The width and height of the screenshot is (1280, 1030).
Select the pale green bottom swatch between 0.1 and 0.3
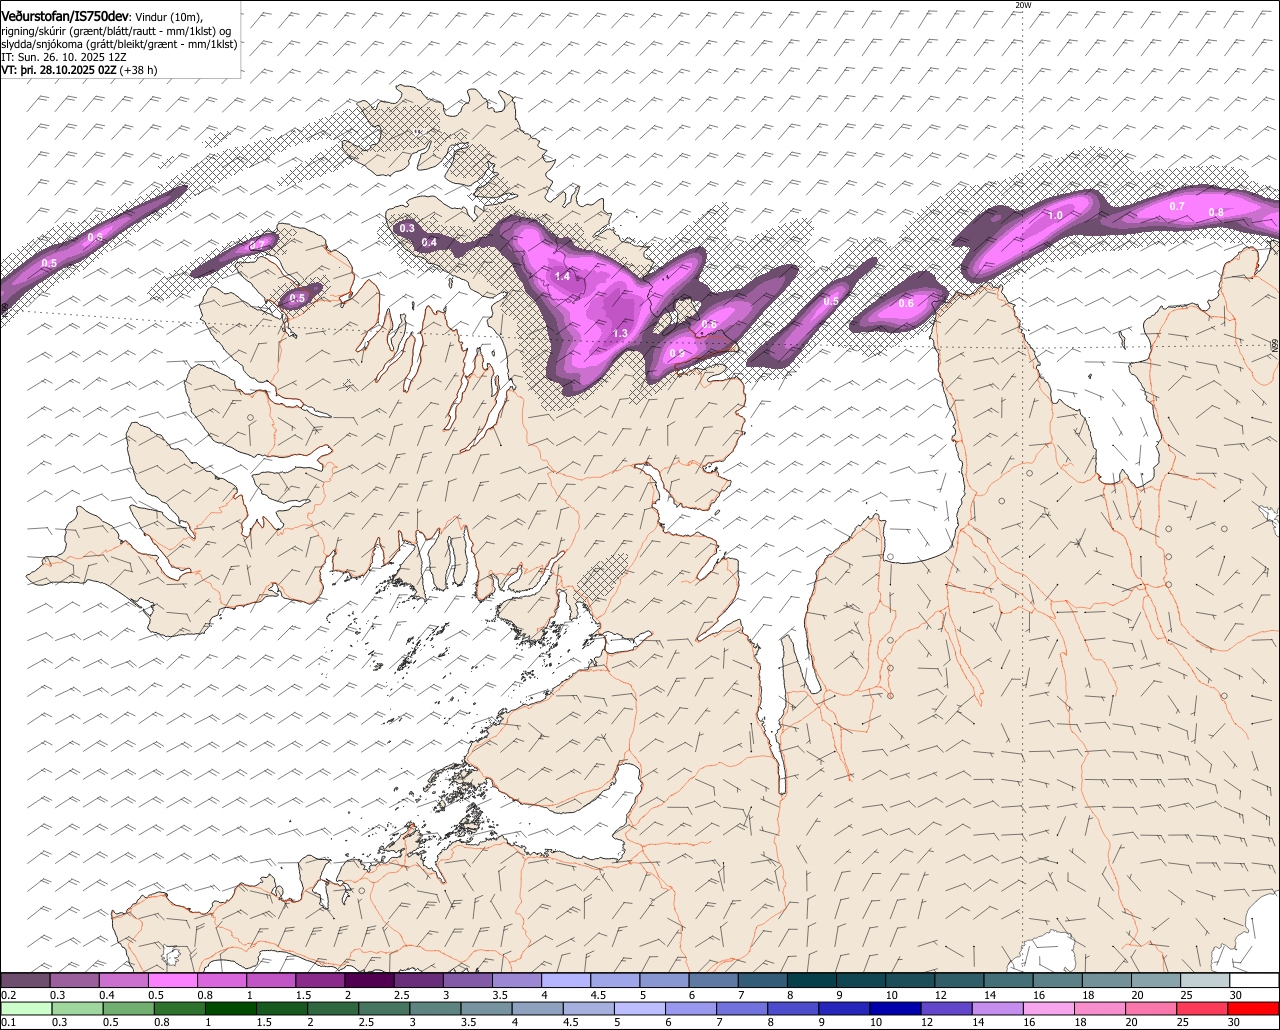pyautogui.click(x=26, y=1008)
